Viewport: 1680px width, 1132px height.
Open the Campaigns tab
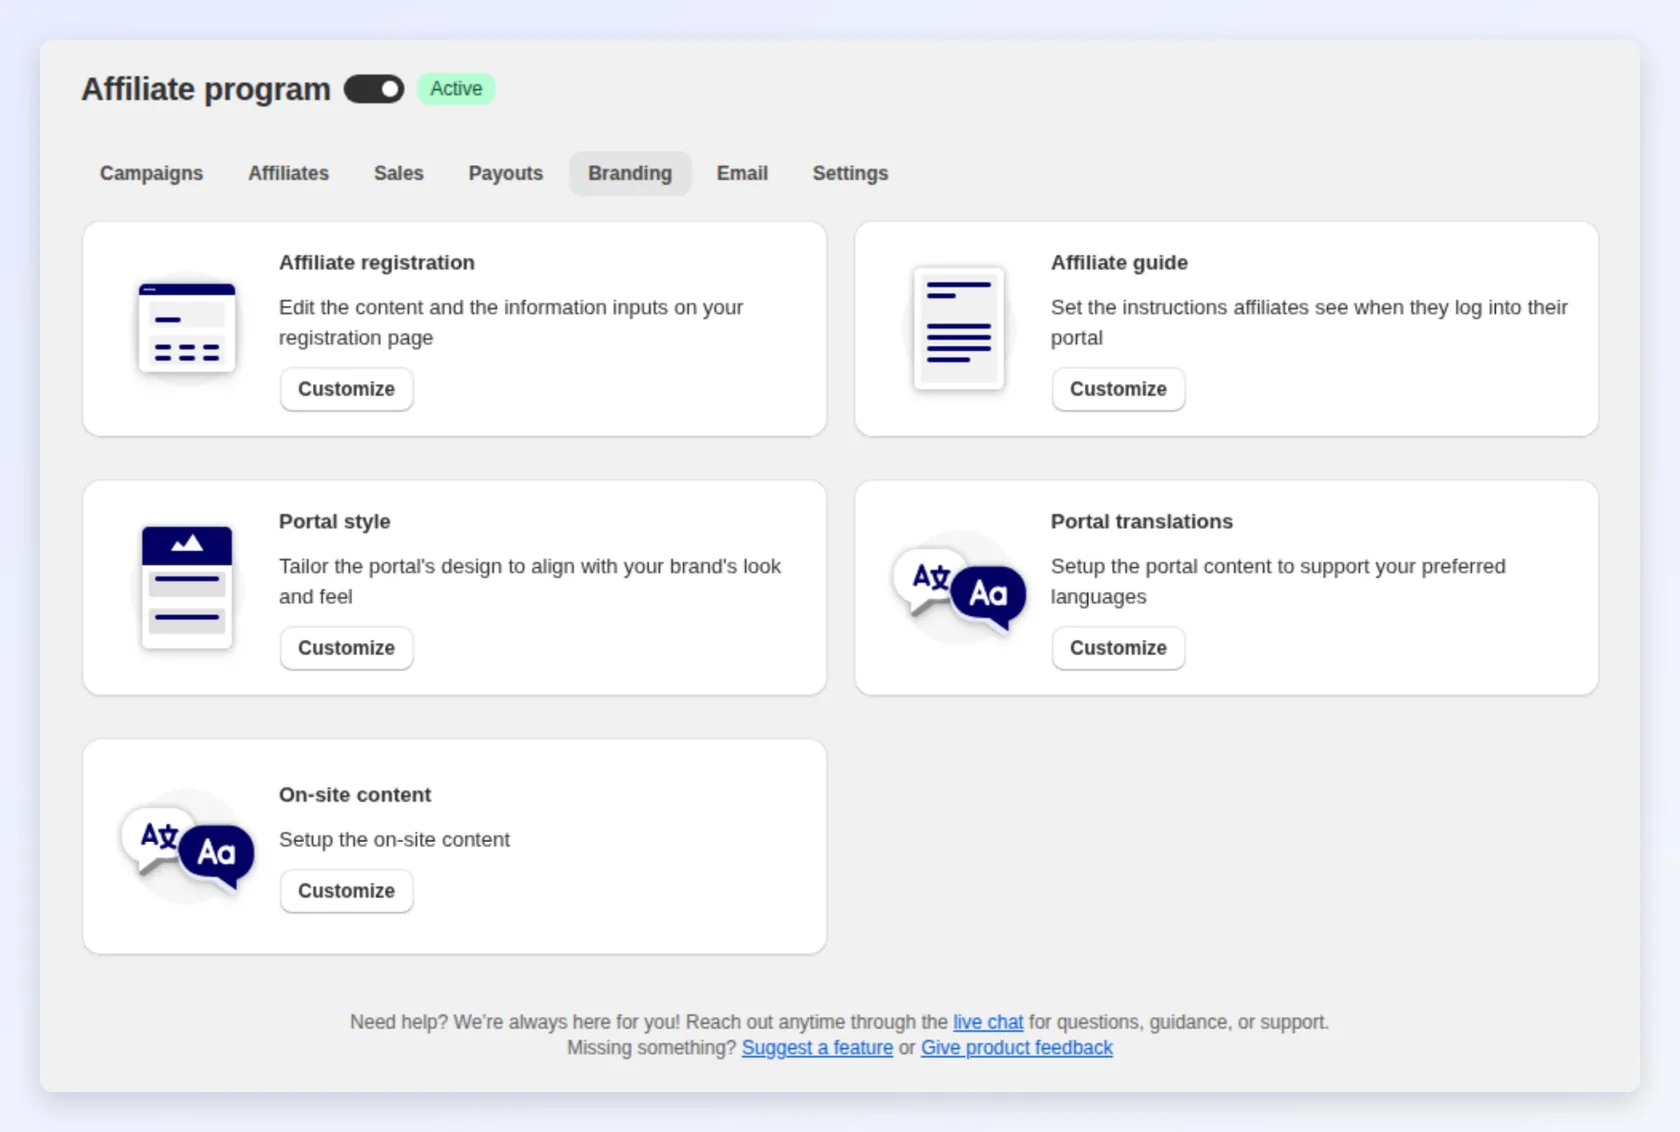click(x=151, y=173)
